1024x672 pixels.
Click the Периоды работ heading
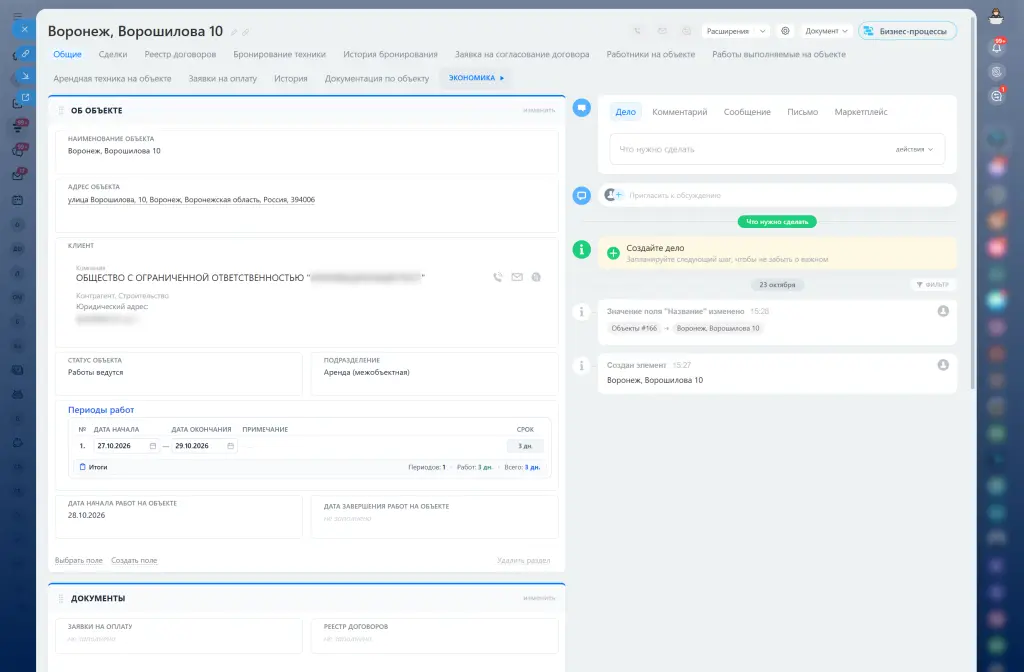pyautogui.click(x=101, y=410)
